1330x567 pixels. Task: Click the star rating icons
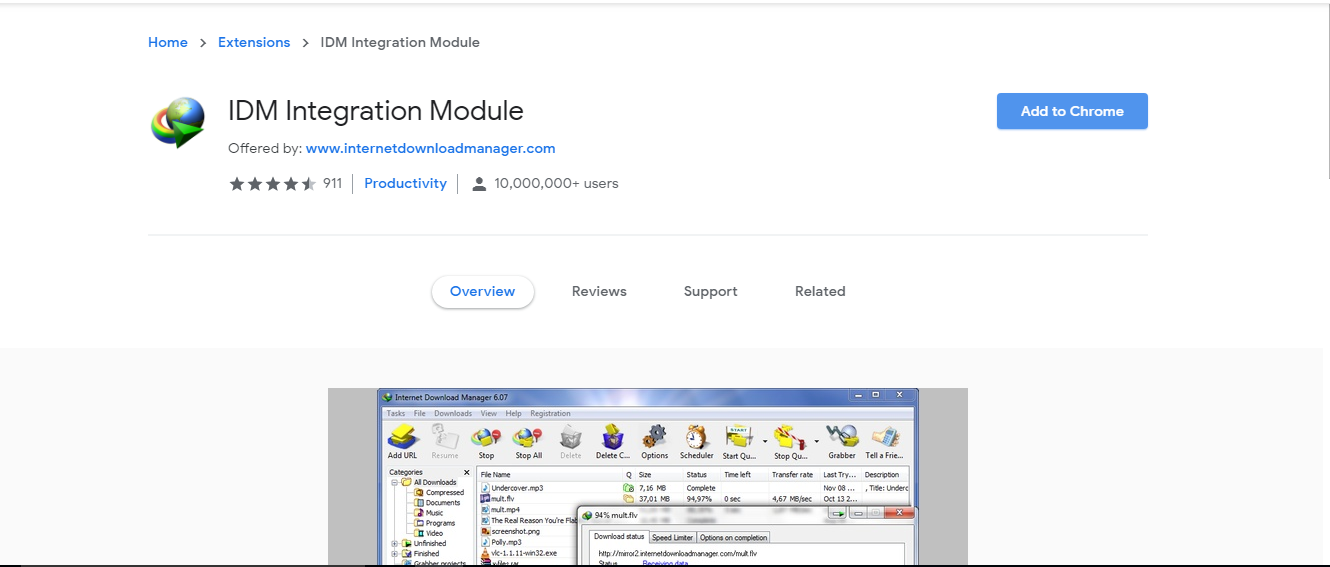(x=273, y=184)
